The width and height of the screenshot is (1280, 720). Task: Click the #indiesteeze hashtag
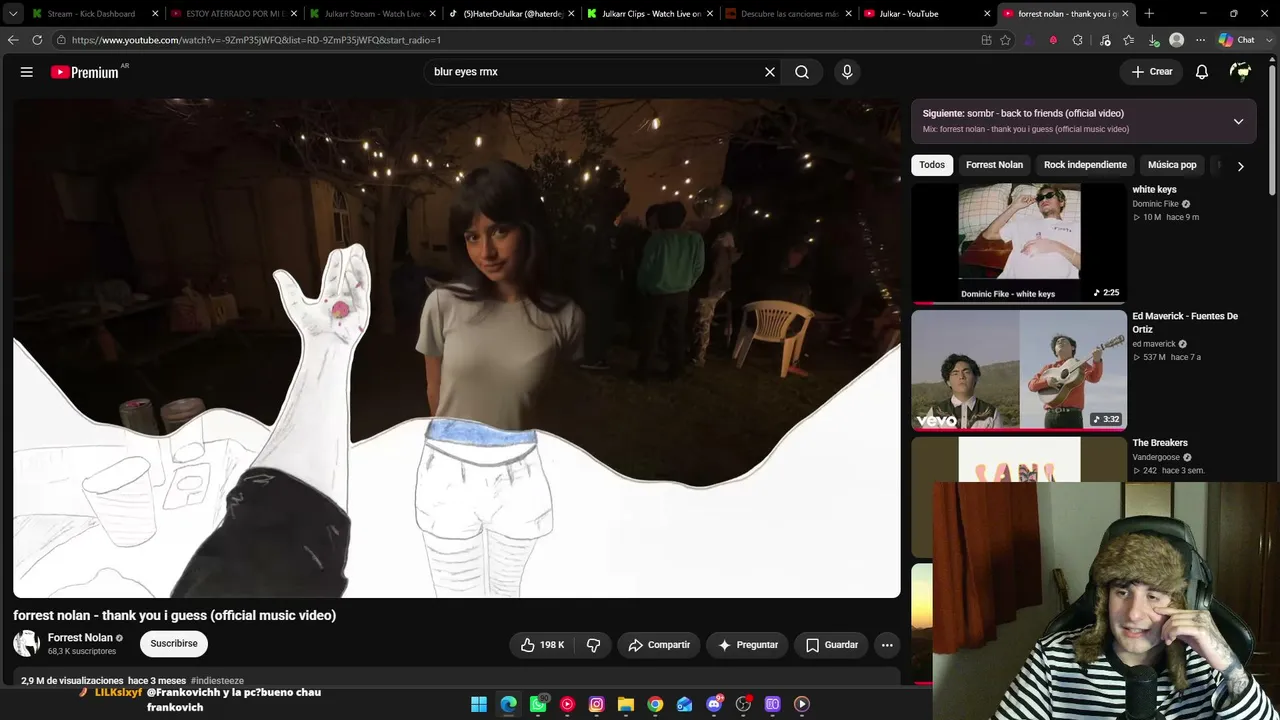click(x=217, y=681)
